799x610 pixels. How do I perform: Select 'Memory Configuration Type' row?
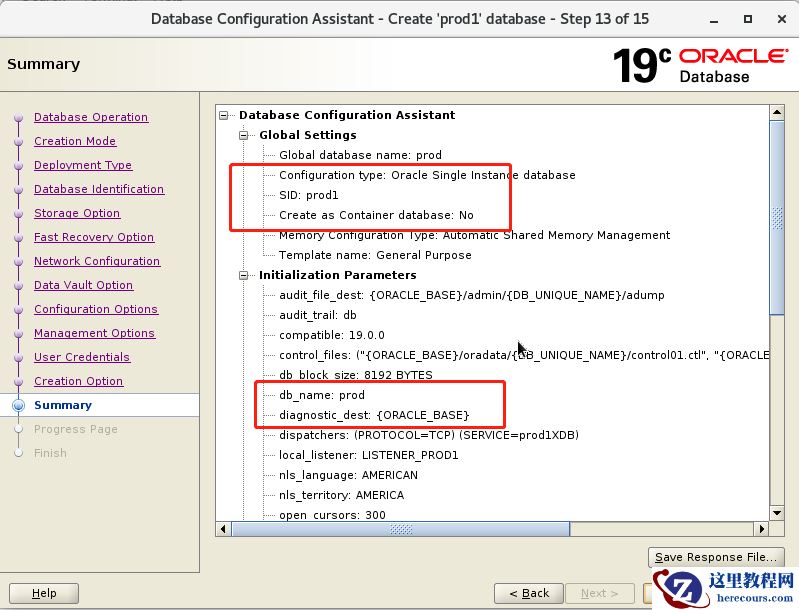click(474, 235)
